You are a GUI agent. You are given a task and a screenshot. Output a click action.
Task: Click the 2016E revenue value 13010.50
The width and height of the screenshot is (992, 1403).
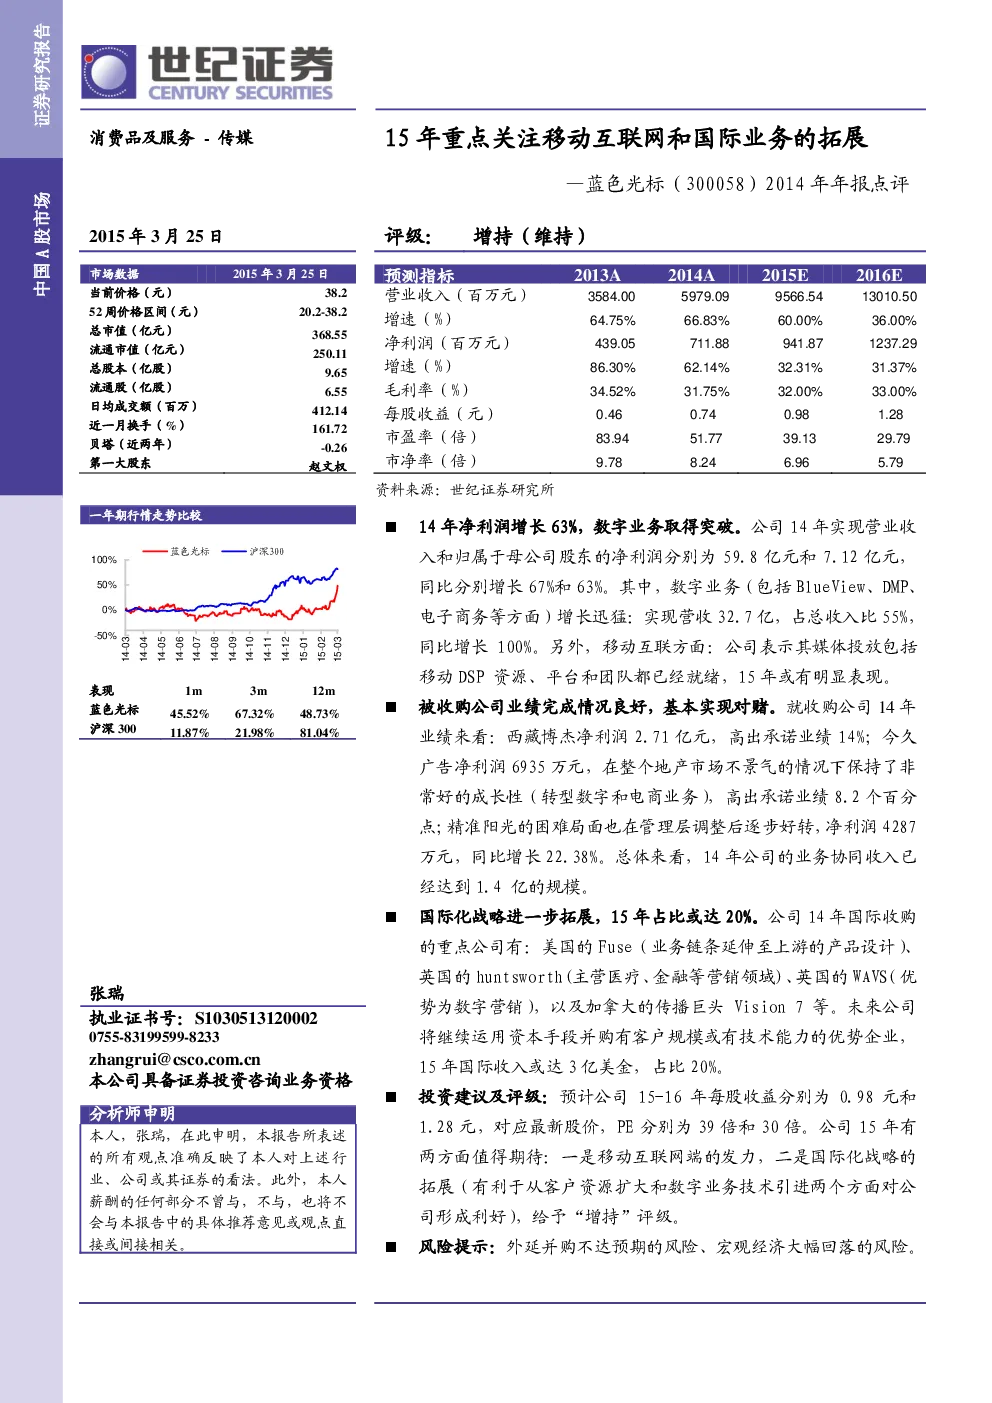[890, 297]
